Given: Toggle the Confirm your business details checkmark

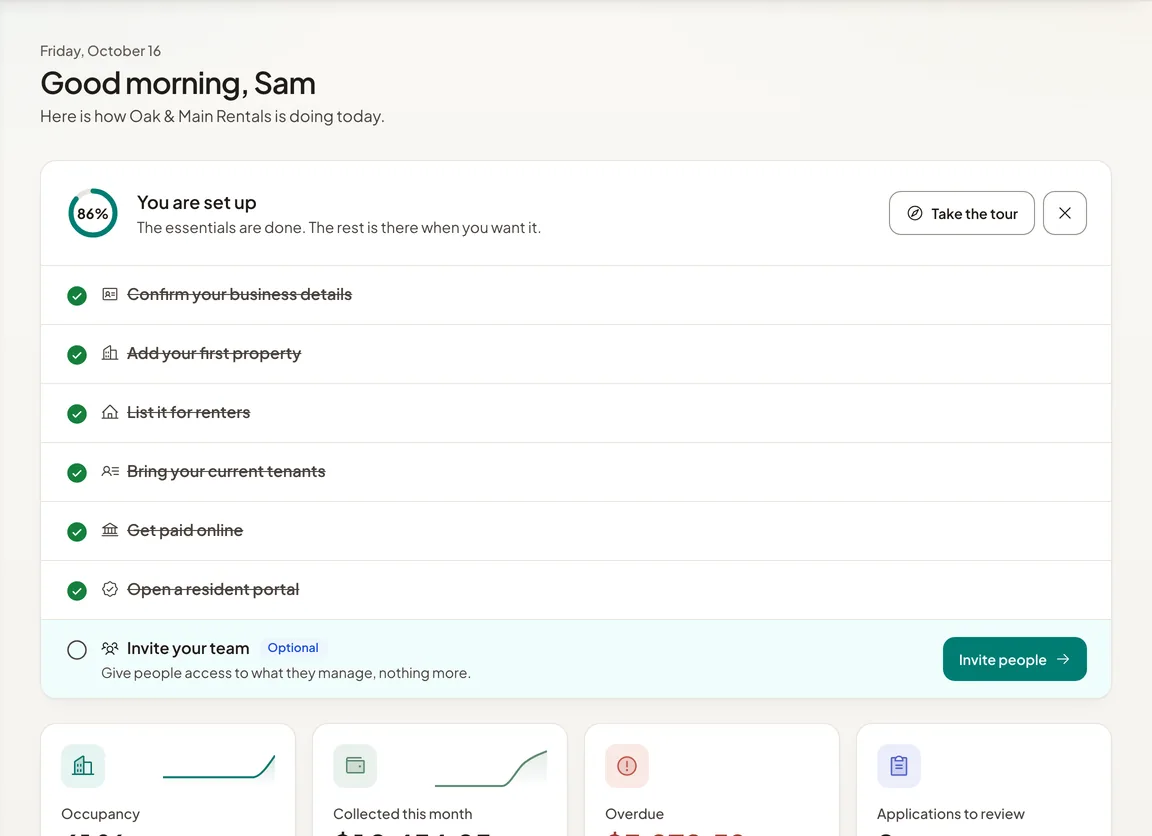Looking at the screenshot, I should pos(76,295).
